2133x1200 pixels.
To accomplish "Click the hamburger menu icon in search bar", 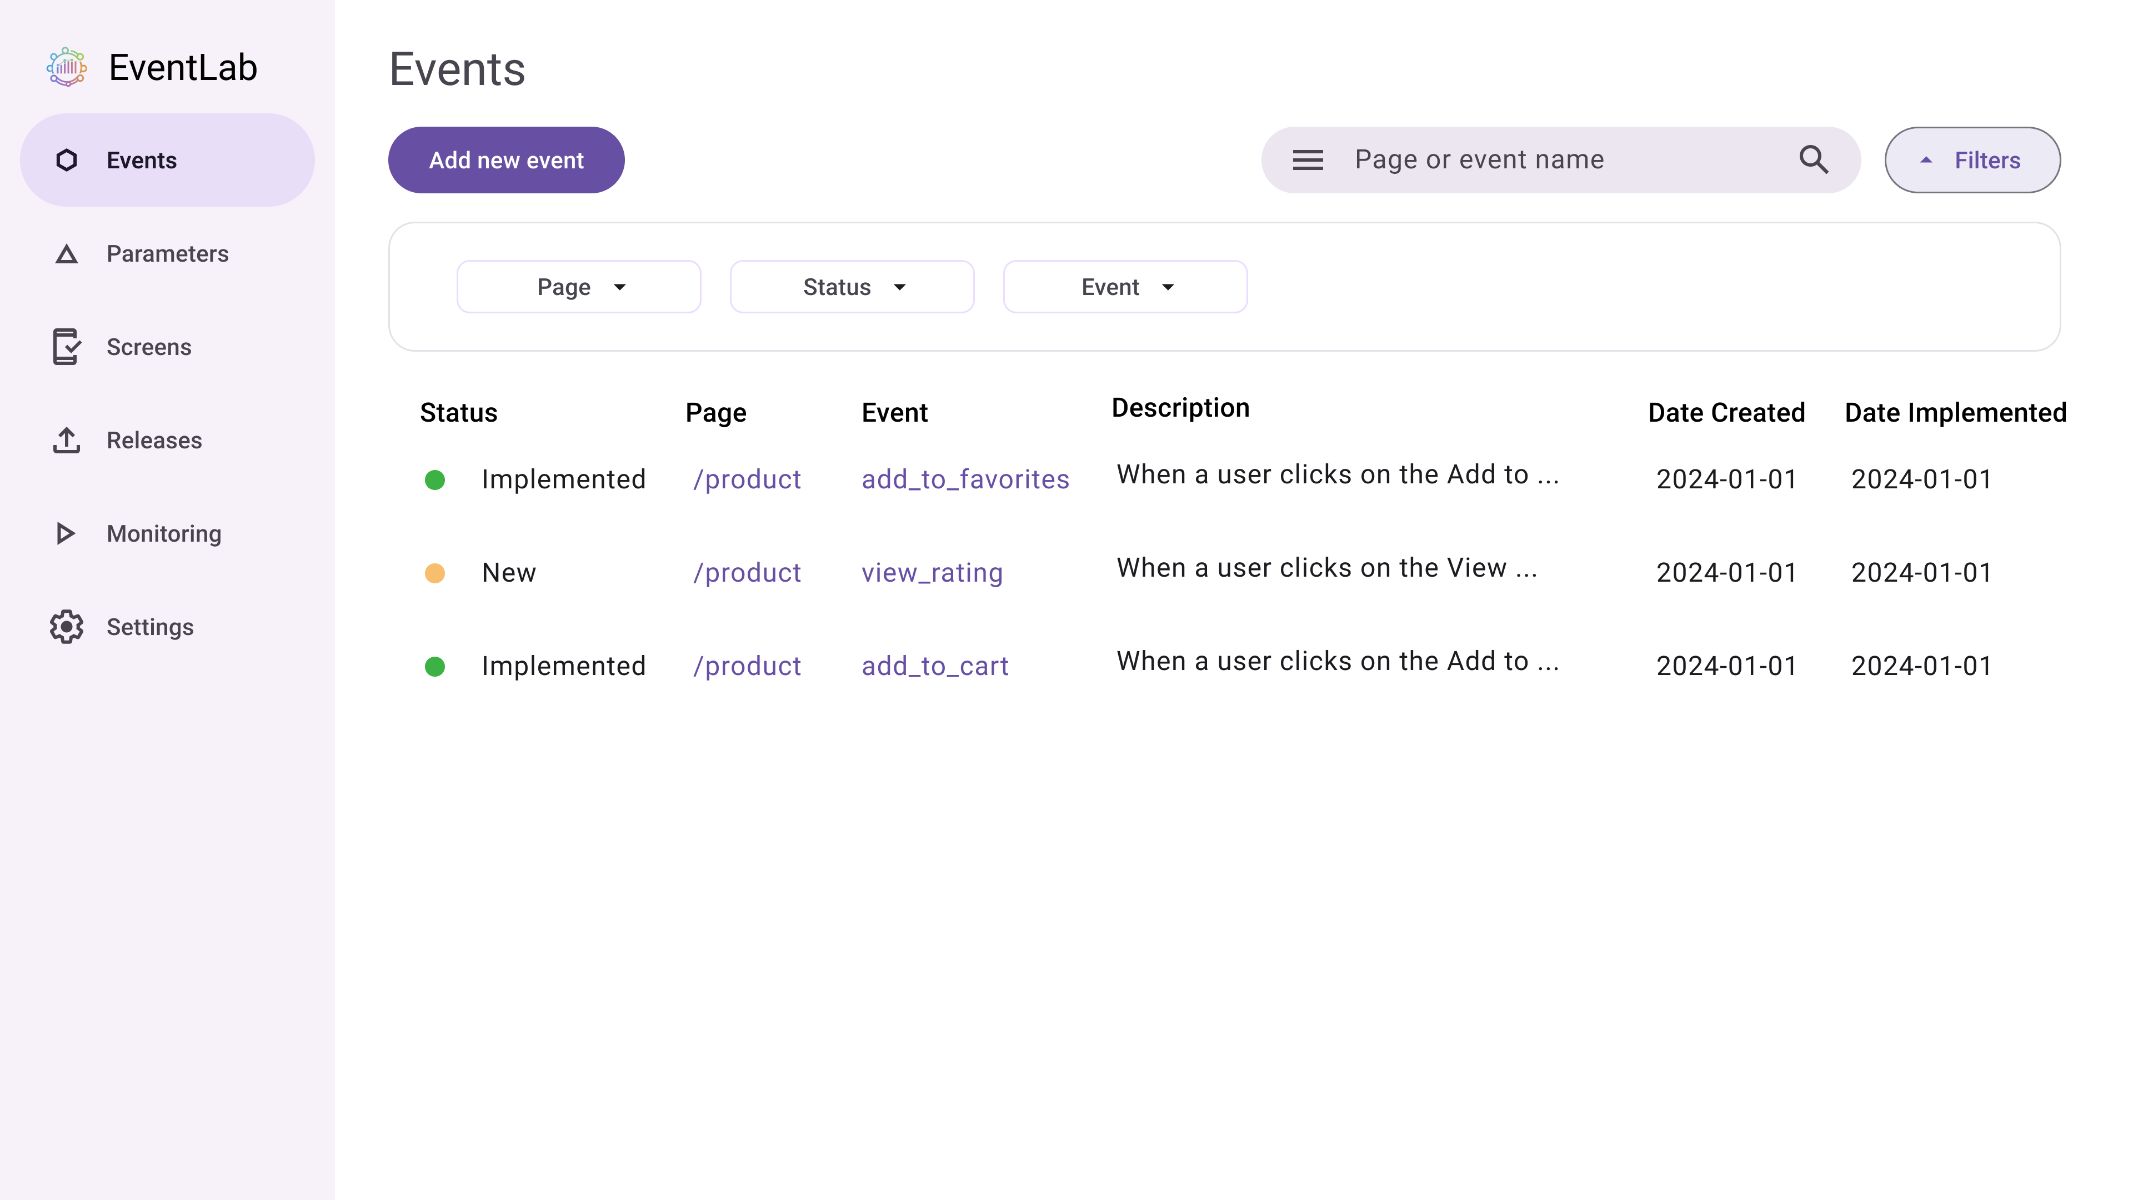I will click(x=1308, y=160).
